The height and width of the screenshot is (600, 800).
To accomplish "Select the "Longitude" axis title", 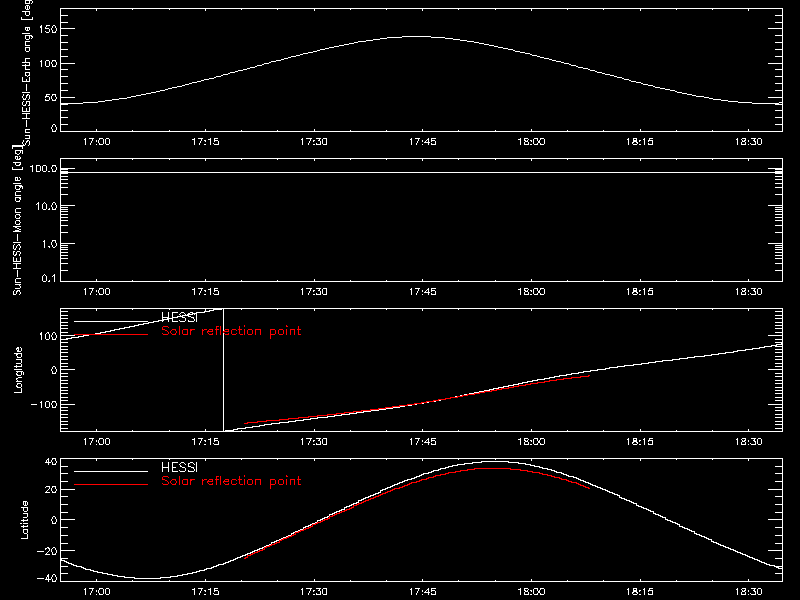I will pos(18,370).
